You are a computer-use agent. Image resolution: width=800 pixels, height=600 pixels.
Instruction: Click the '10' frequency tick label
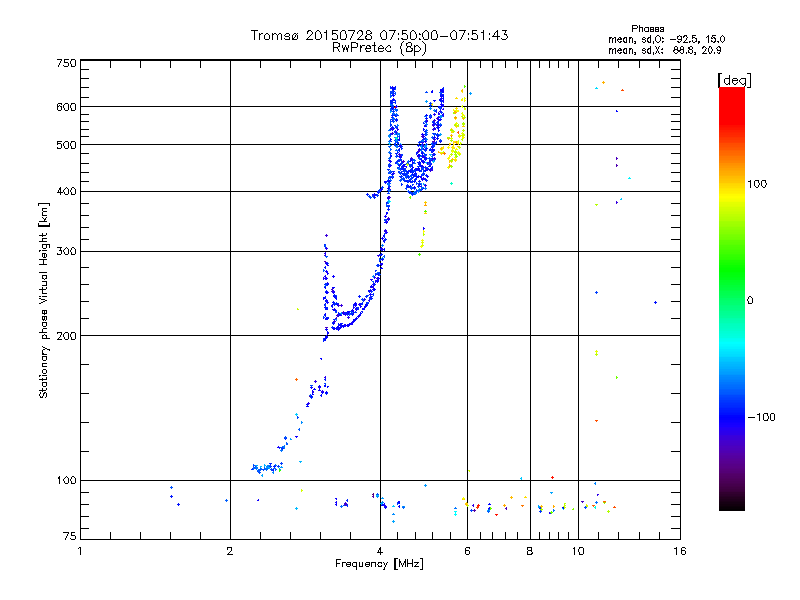point(578,551)
